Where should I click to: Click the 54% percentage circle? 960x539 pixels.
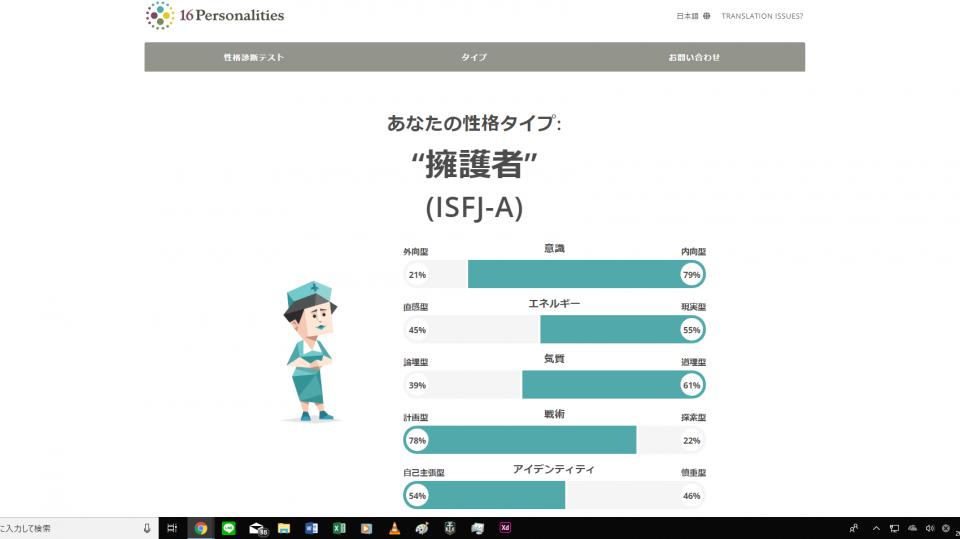click(417, 496)
